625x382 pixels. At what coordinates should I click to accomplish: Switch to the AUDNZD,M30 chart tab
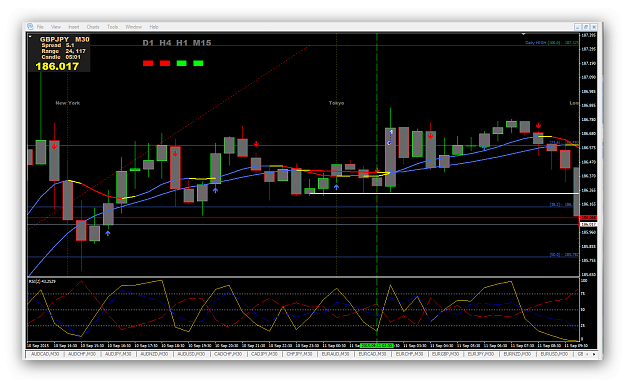(154, 354)
